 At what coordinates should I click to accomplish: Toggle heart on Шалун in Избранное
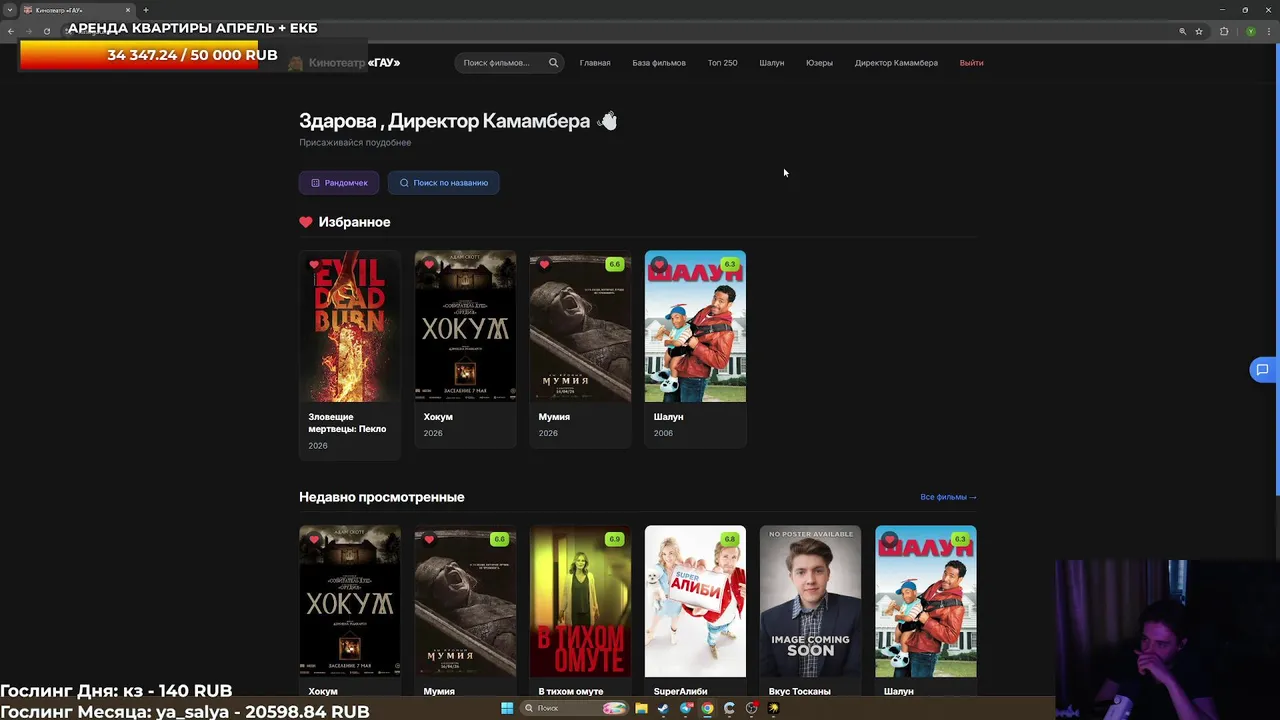(659, 265)
